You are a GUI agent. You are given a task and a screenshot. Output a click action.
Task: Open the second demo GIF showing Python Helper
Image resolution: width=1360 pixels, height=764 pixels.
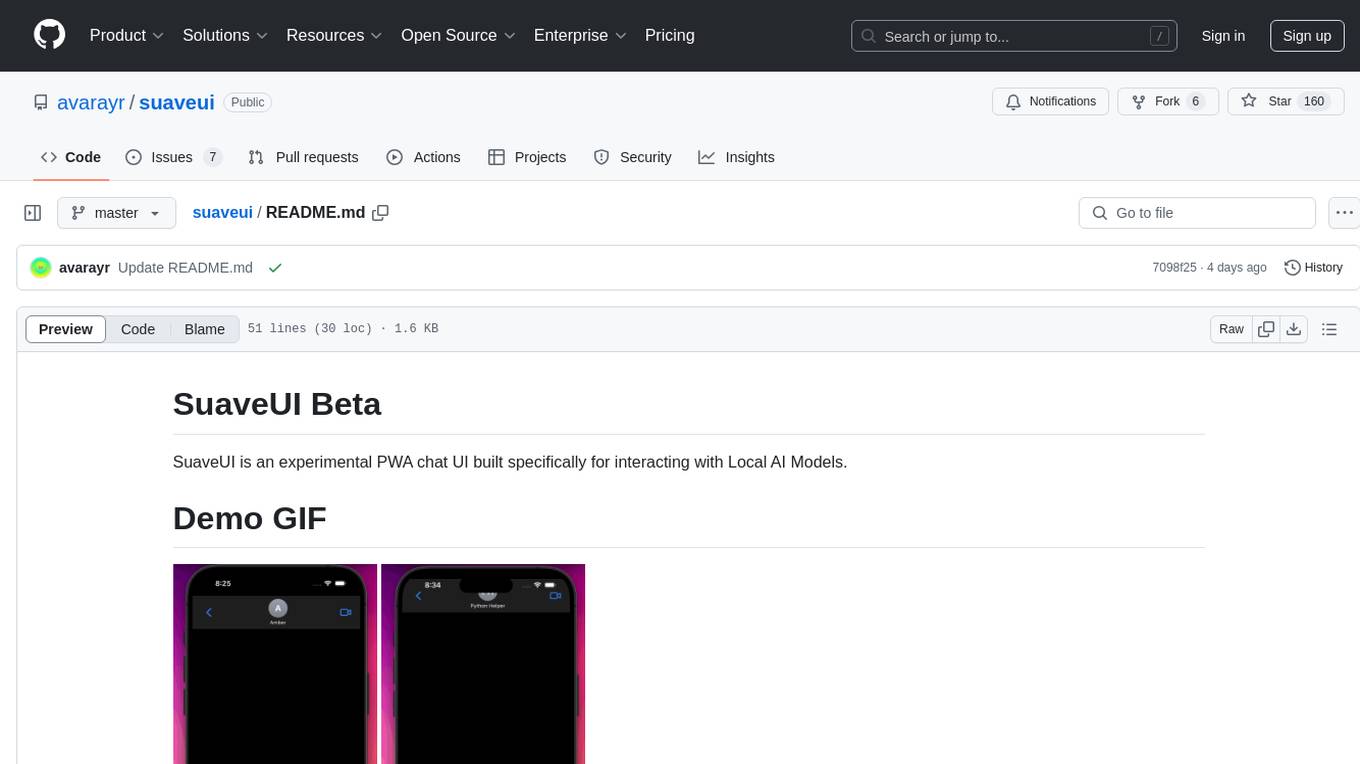coord(483,664)
